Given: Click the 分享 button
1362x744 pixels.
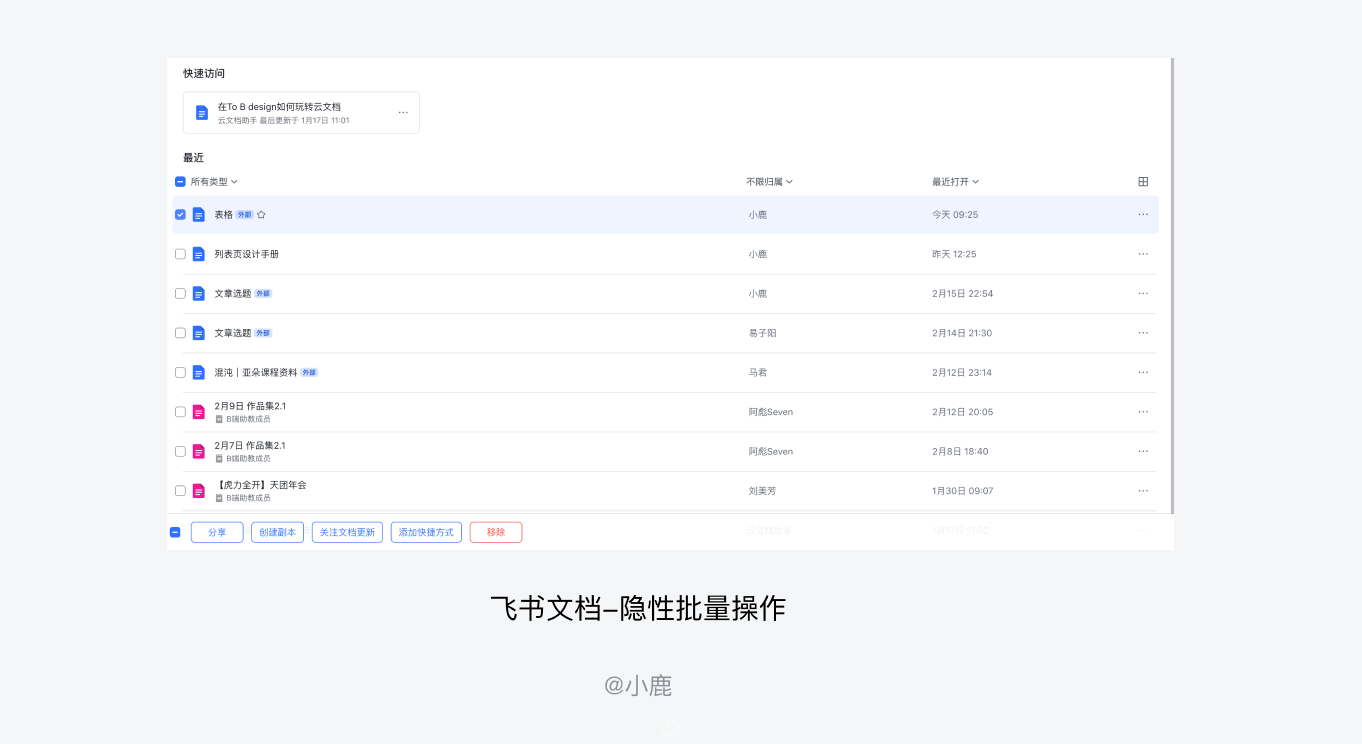Looking at the screenshot, I should click(x=217, y=533).
